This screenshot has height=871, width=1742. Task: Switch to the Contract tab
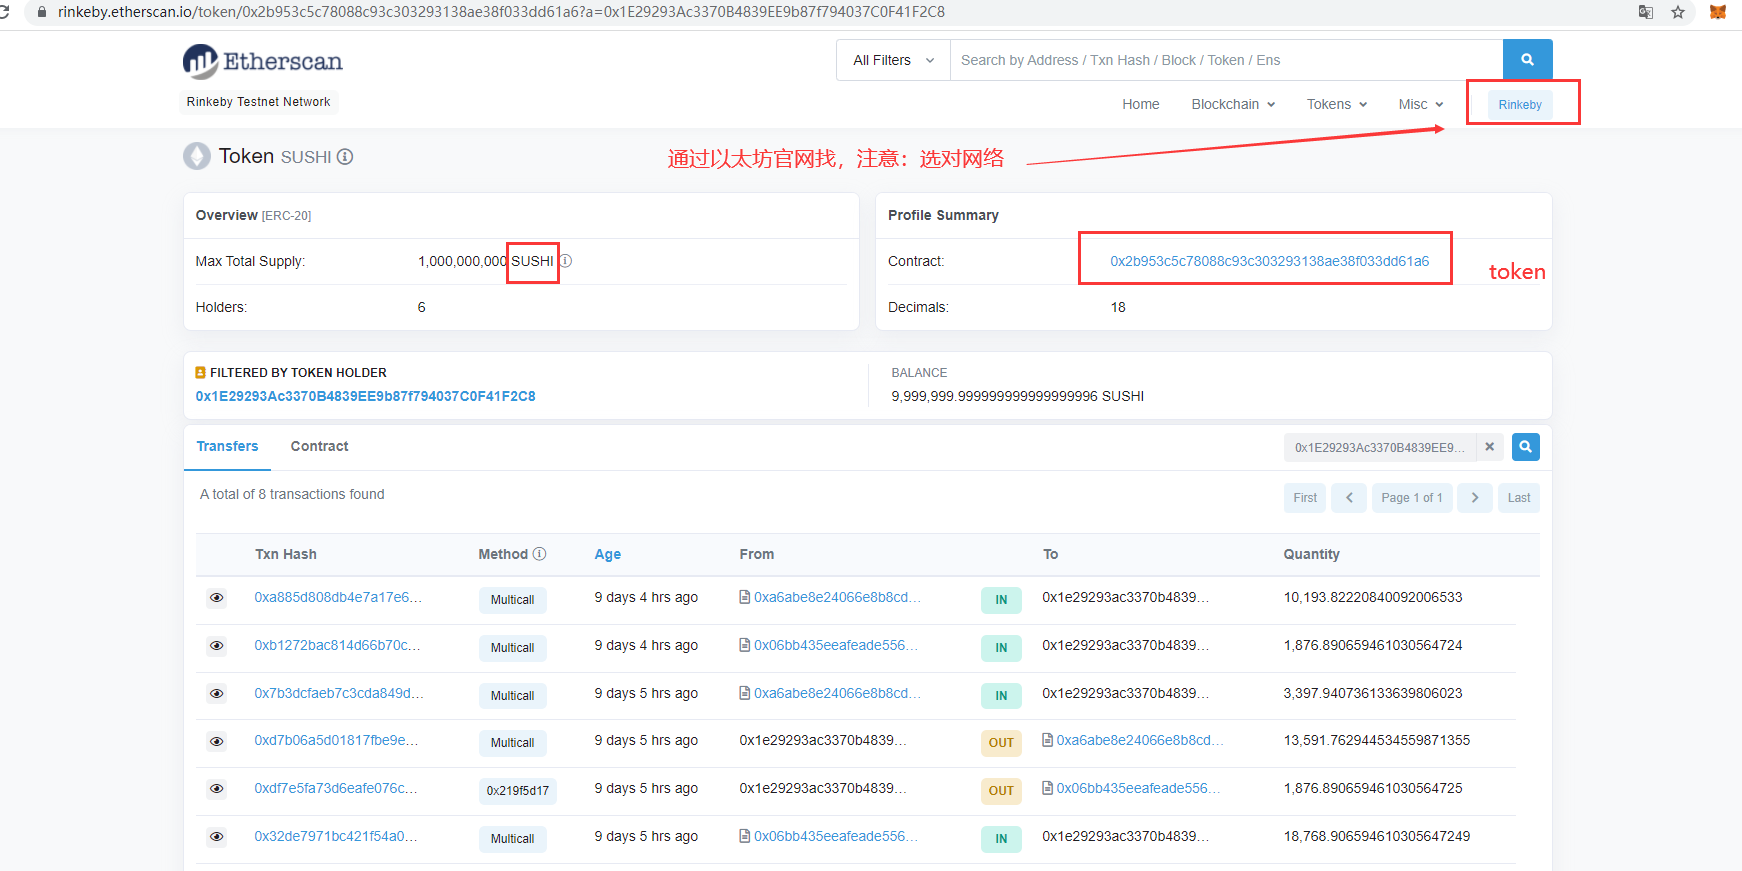(x=320, y=446)
